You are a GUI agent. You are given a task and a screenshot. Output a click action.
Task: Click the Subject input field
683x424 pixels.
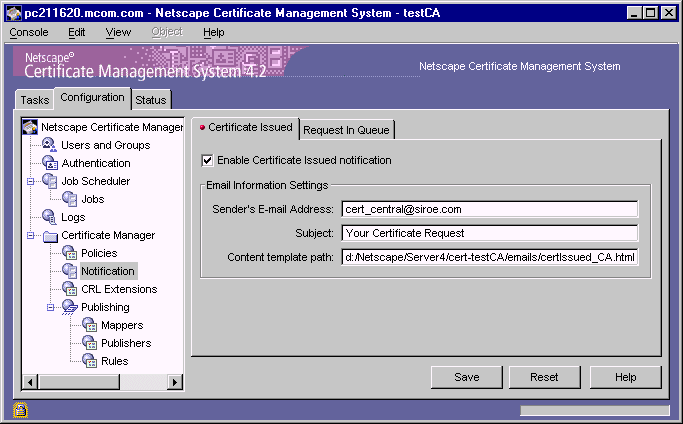490,233
